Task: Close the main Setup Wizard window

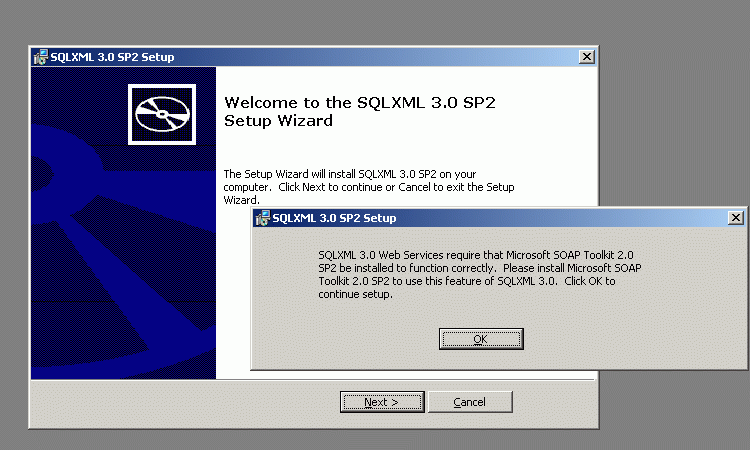Action: pos(587,57)
